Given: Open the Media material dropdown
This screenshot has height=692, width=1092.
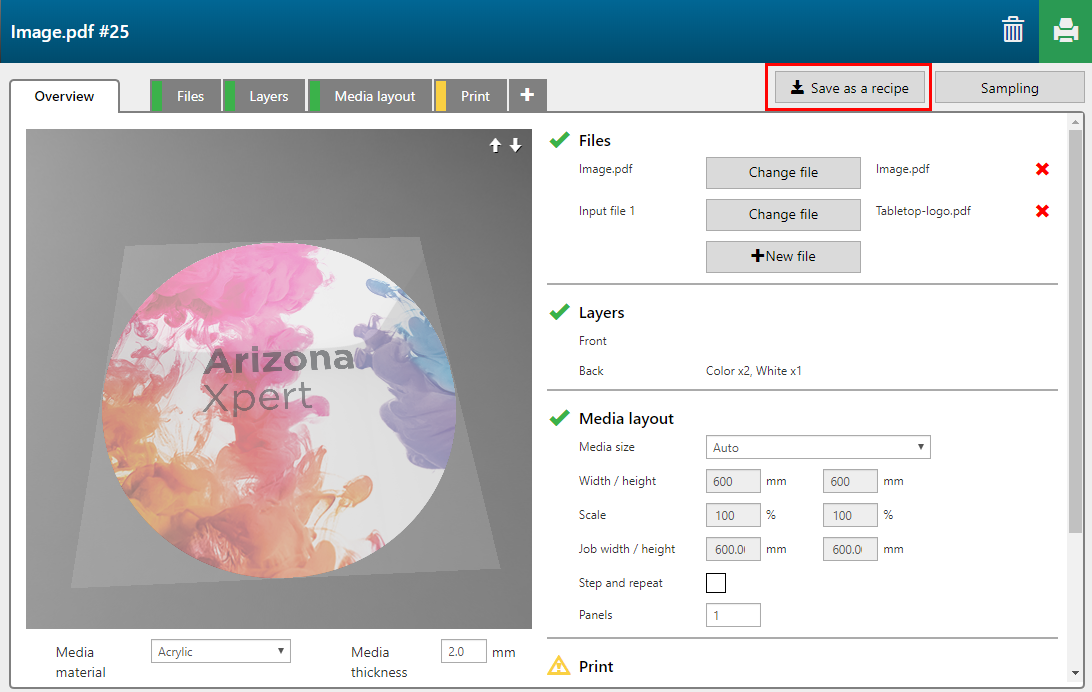Looking at the screenshot, I should 221,652.
